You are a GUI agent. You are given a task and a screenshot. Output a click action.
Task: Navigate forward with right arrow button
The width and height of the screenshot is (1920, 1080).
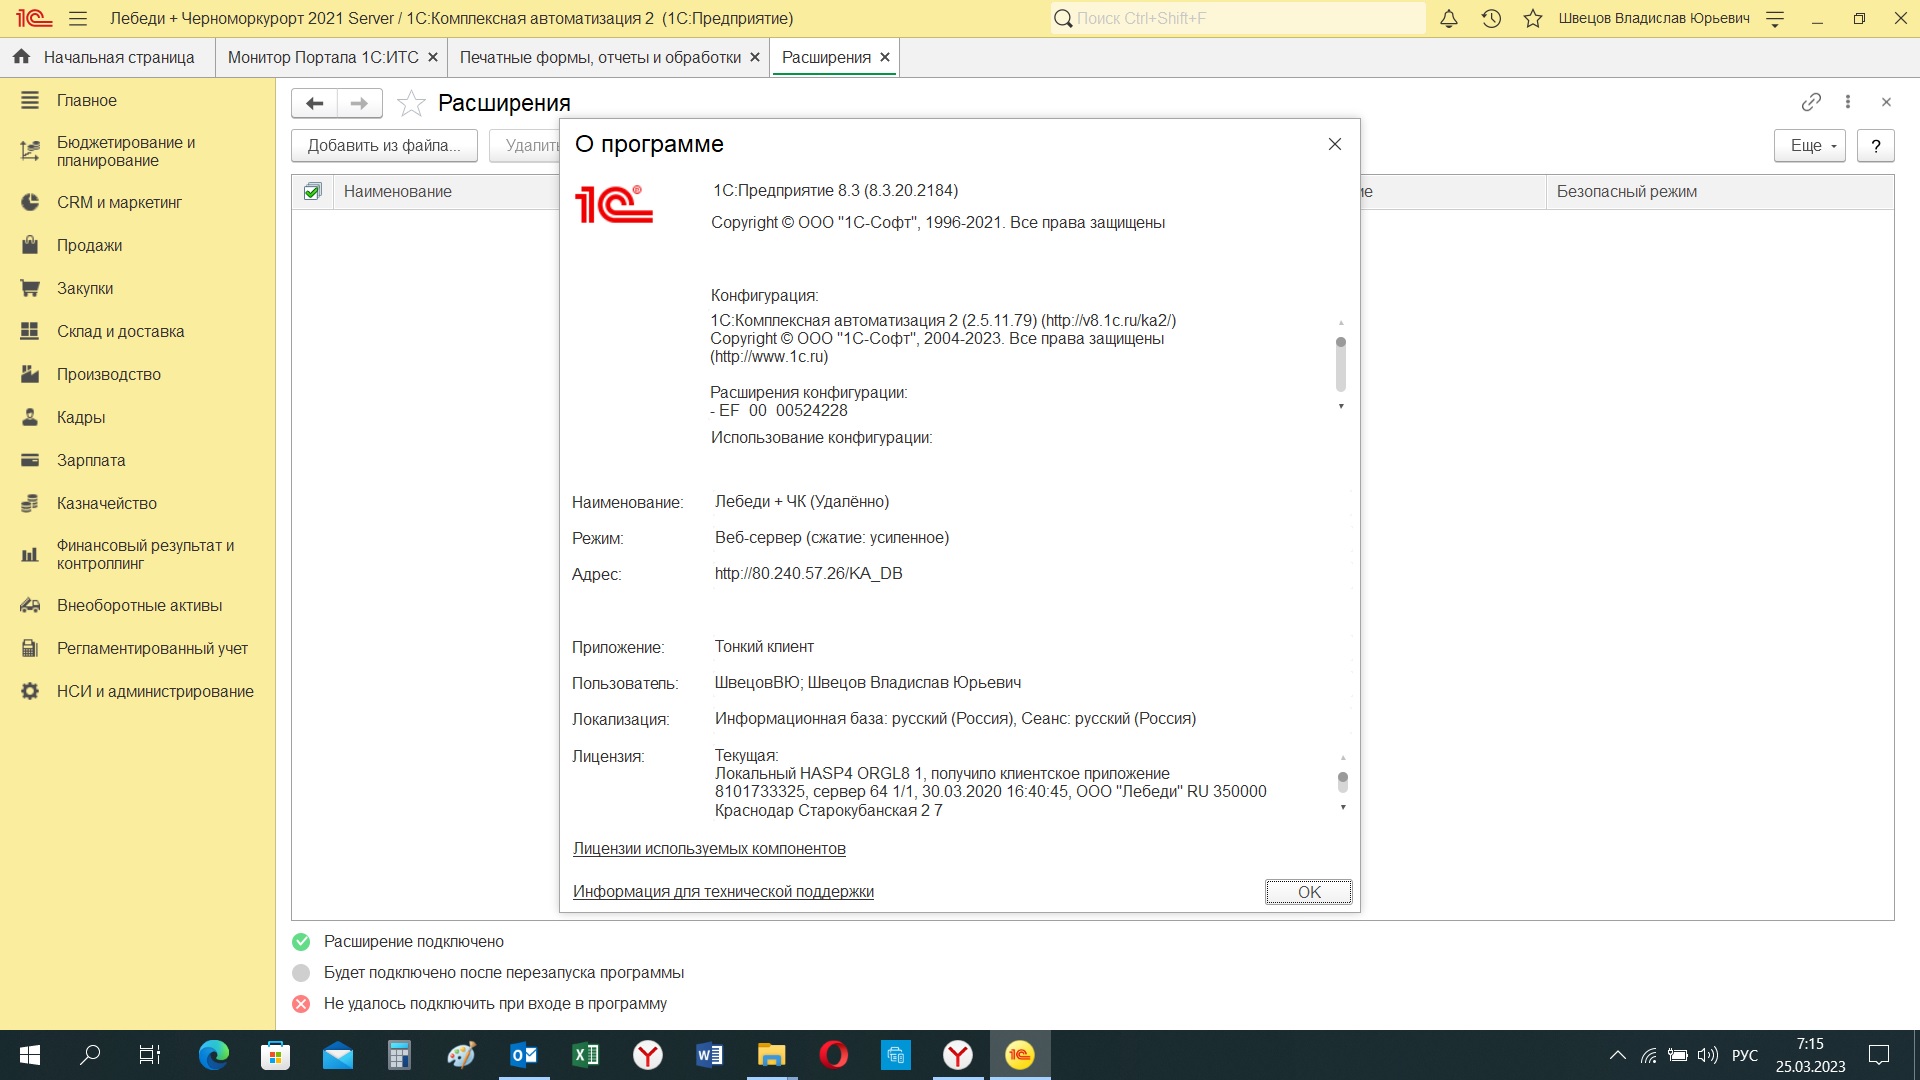(360, 103)
